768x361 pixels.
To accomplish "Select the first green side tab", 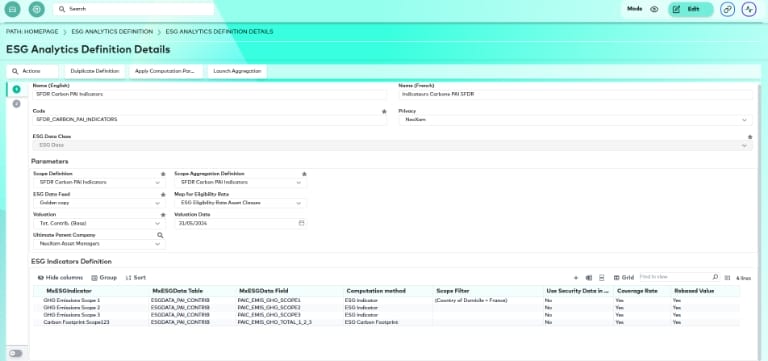I will 16,89.
